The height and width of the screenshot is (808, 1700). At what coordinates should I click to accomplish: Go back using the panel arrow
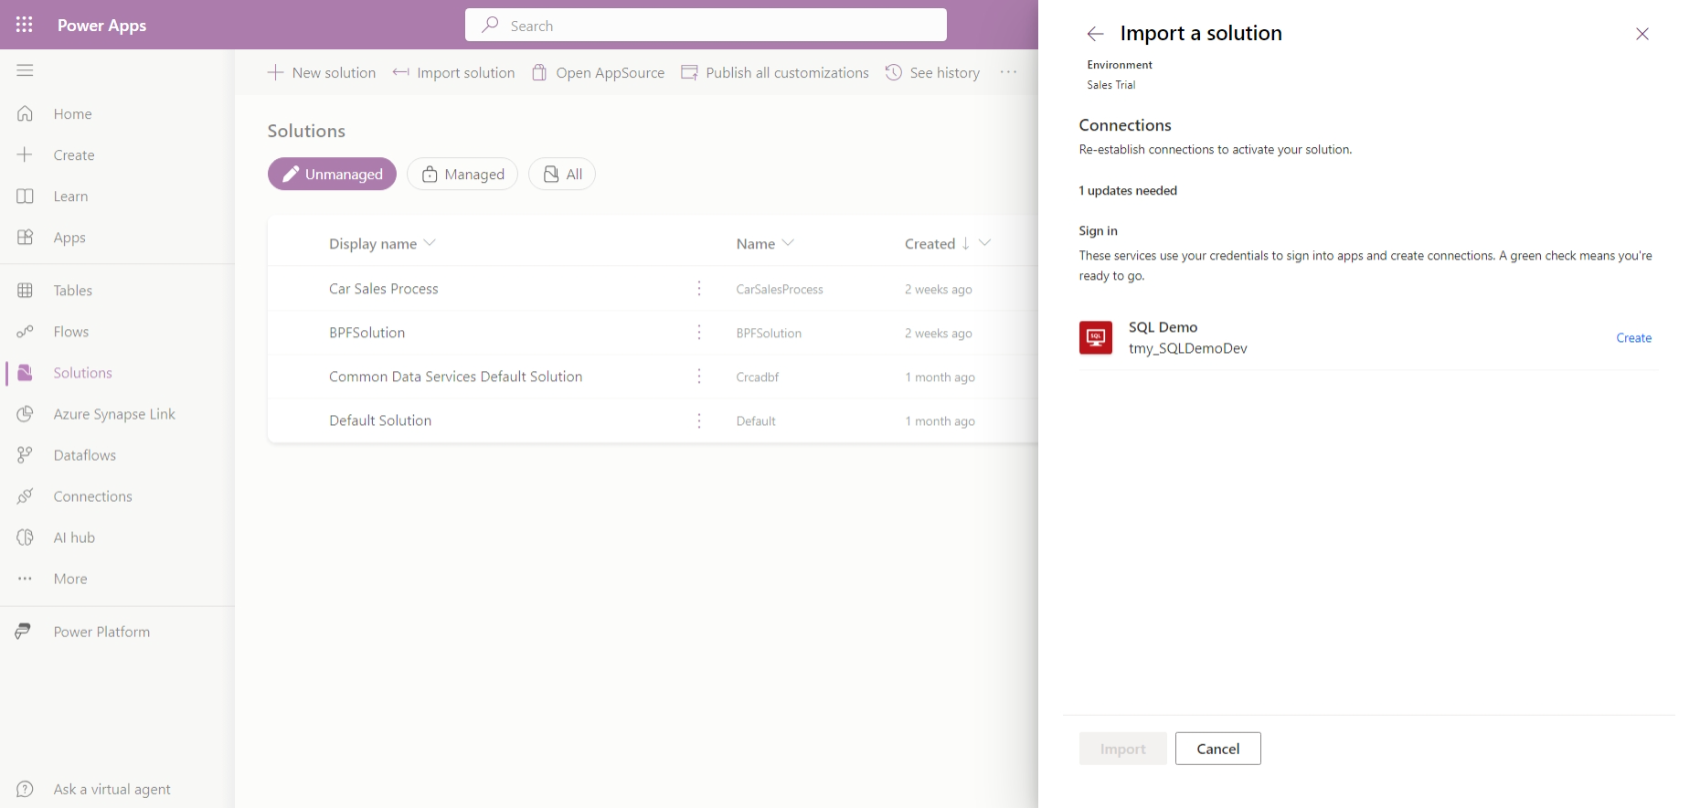pyautogui.click(x=1095, y=34)
